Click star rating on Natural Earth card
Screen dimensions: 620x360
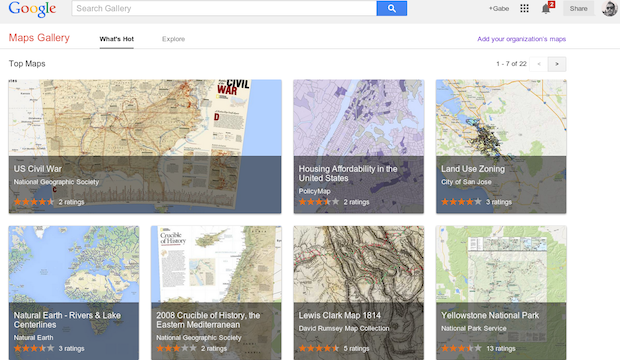point(34,349)
